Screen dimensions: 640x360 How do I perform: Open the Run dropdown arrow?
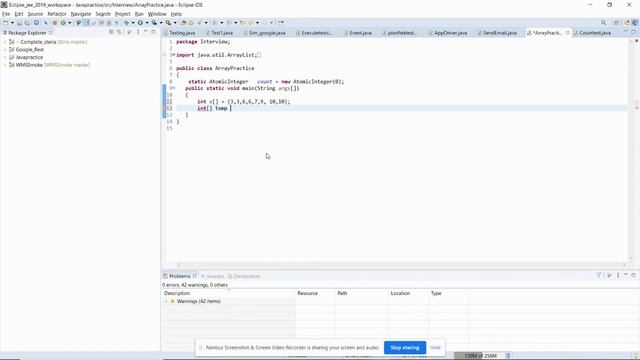click(147, 23)
